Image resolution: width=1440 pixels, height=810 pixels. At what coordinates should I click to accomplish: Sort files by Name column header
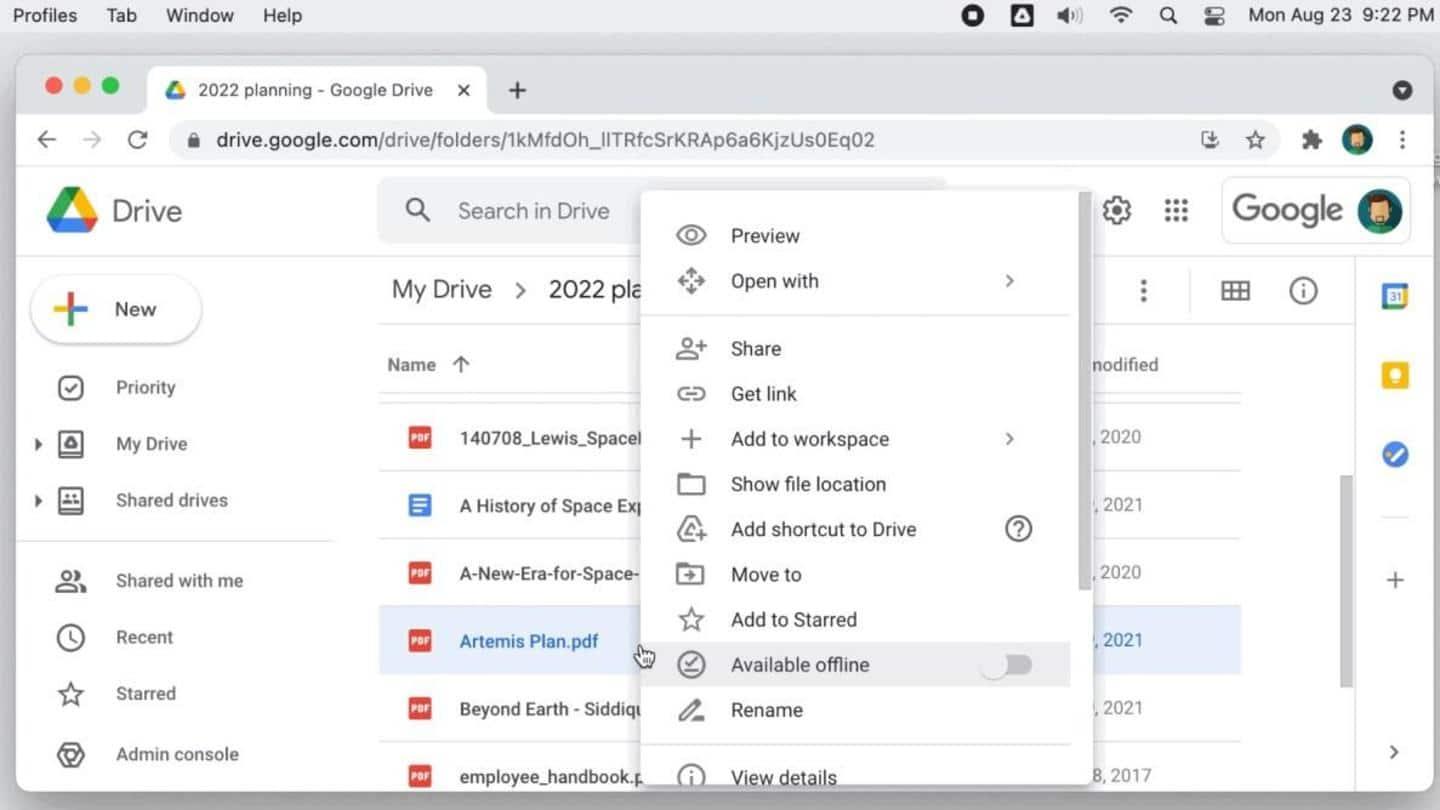click(412, 365)
